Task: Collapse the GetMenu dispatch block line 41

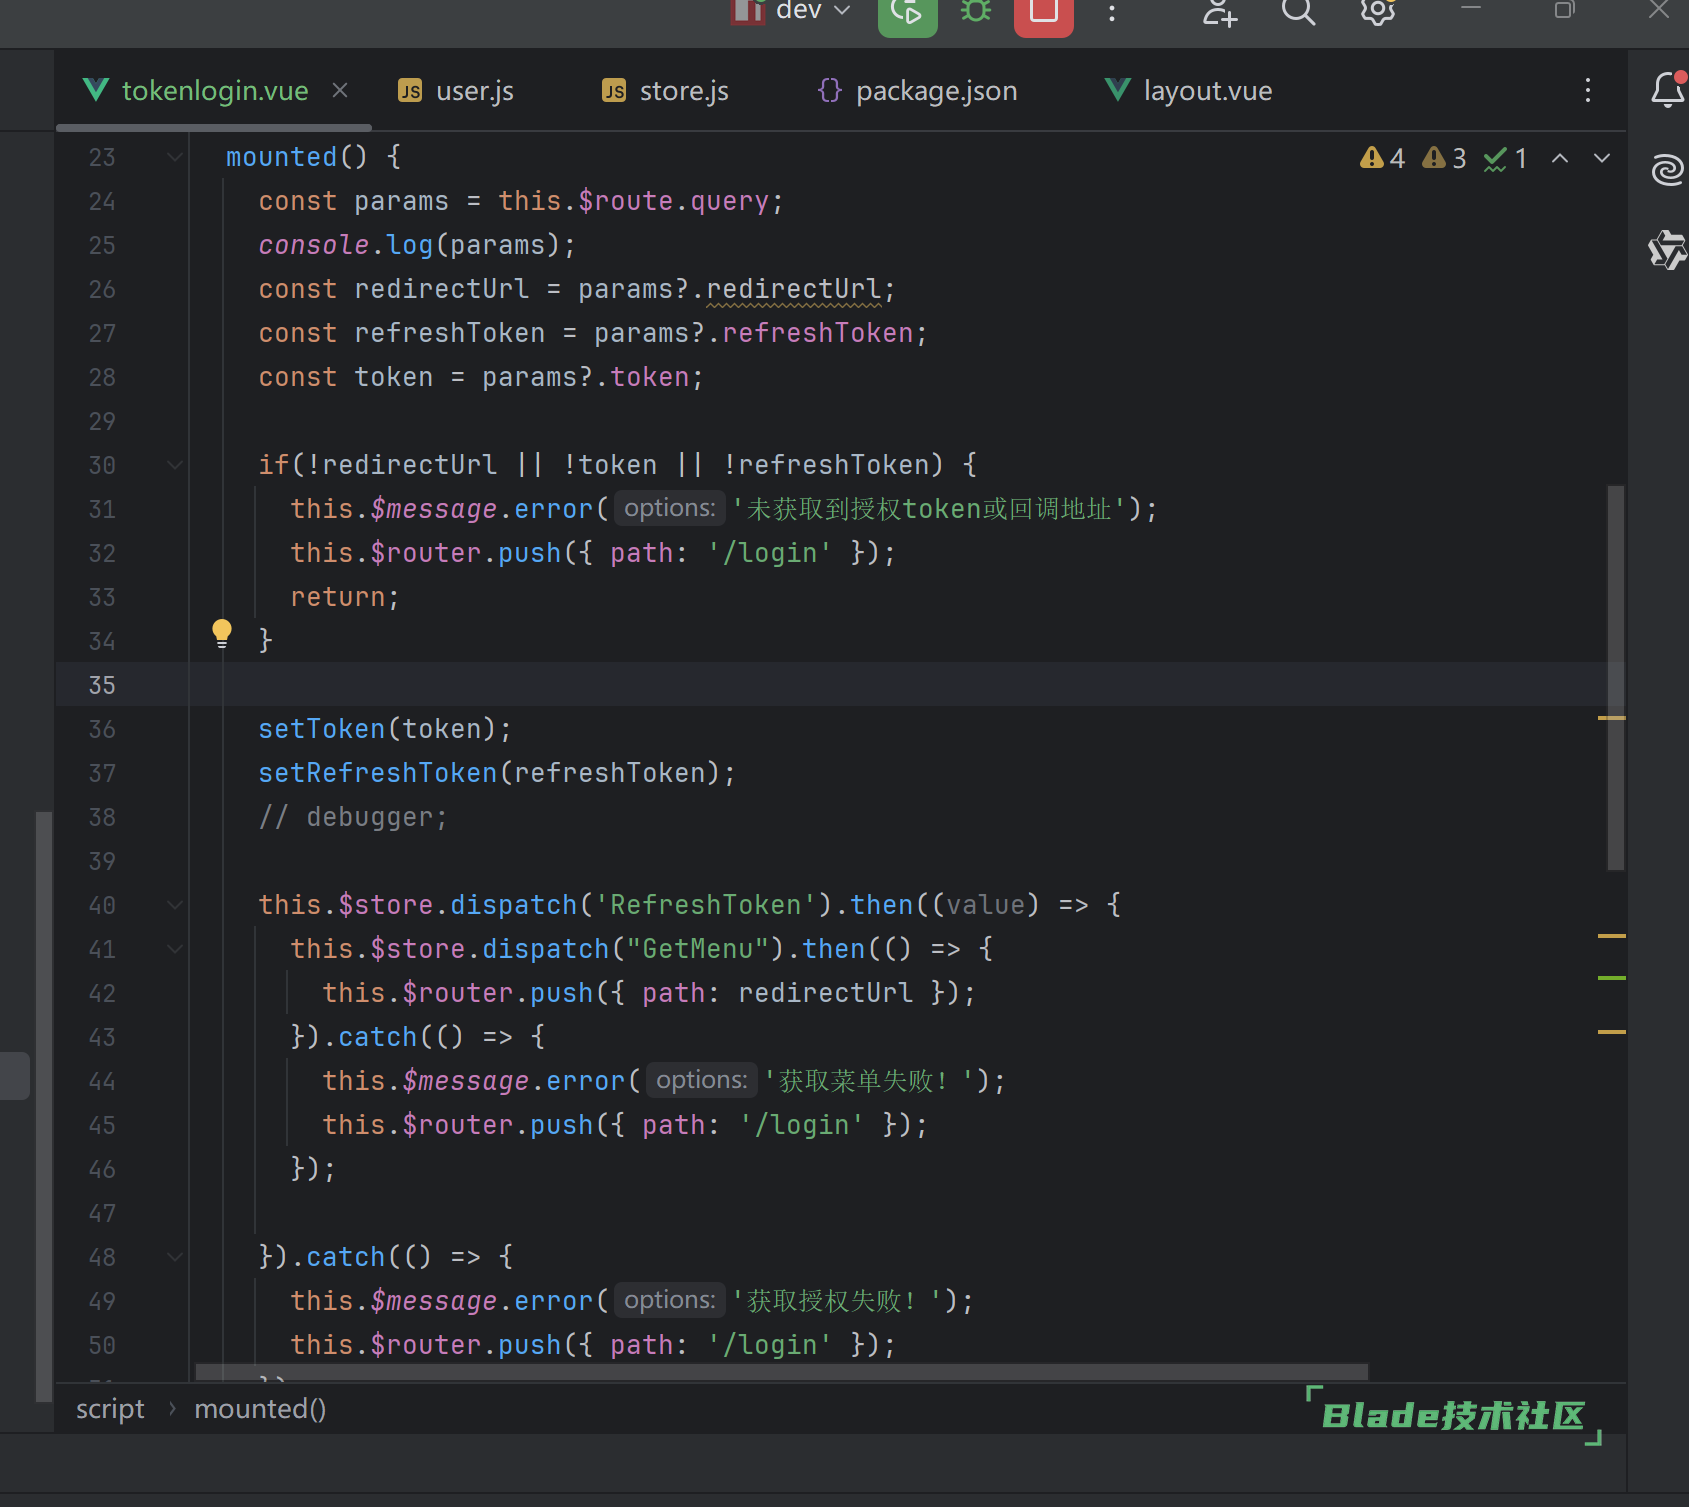Action: click(x=175, y=949)
